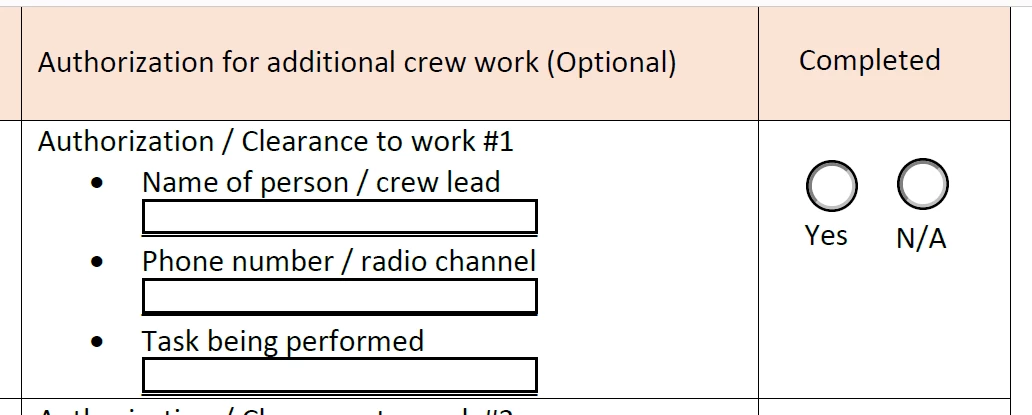The image size is (1032, 415).
Task: Click the Name of person / crew lead label
Action: coord(321,182)
